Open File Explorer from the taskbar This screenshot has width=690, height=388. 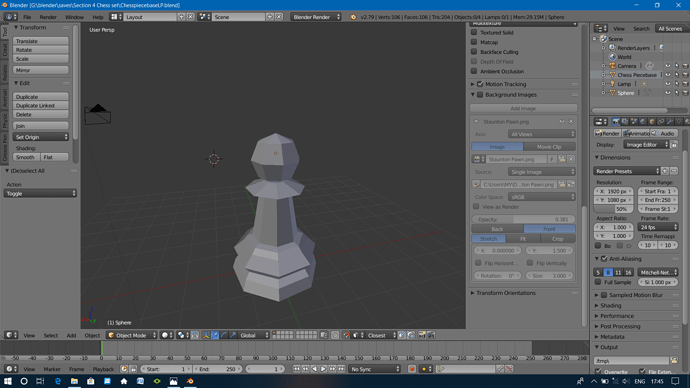coord(74,381)
